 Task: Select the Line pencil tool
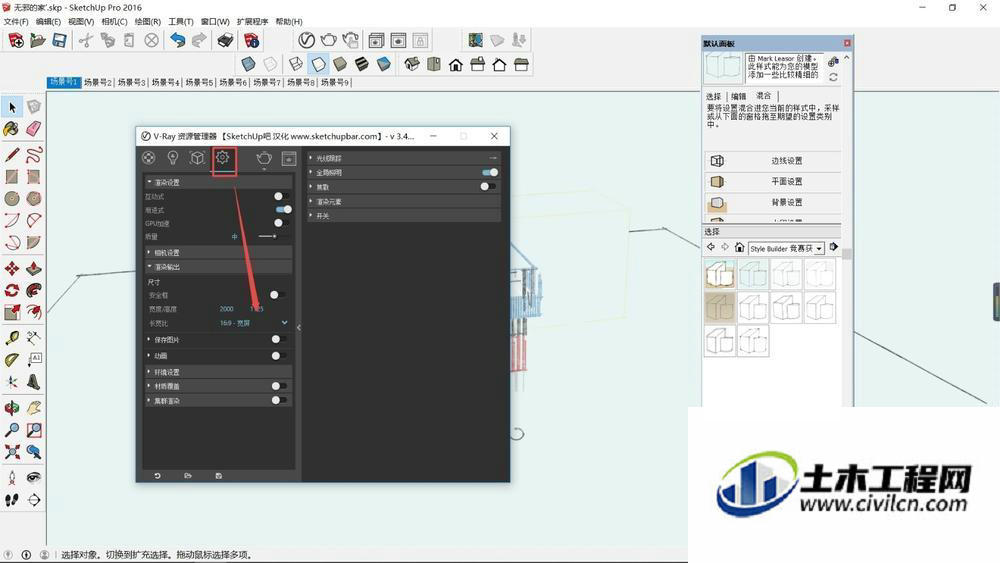click(11, 154)
